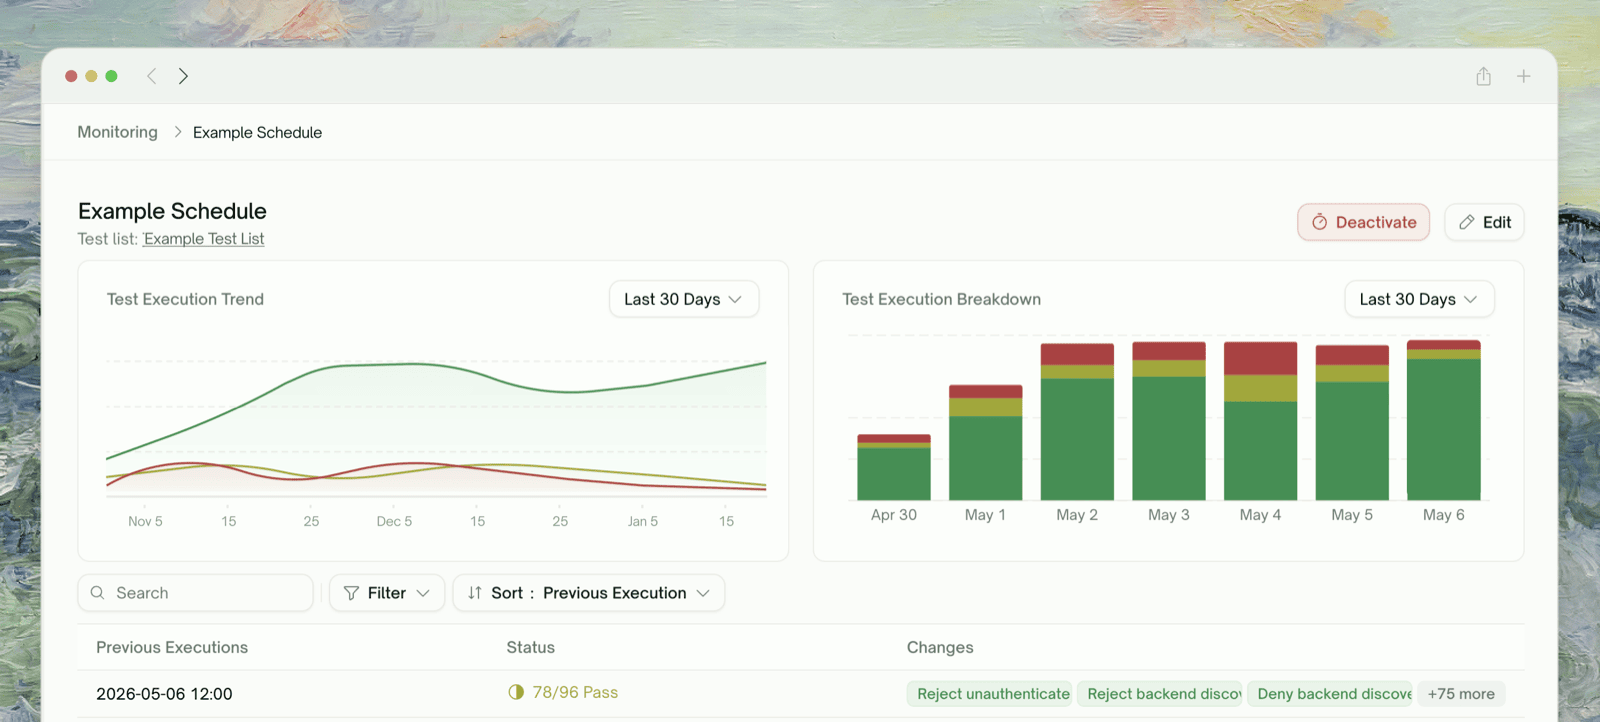The width and height of the screenshot is (1600, 722).
Task: Click the Nov 5 axis label on trend chart
Action: click(145, 521)
